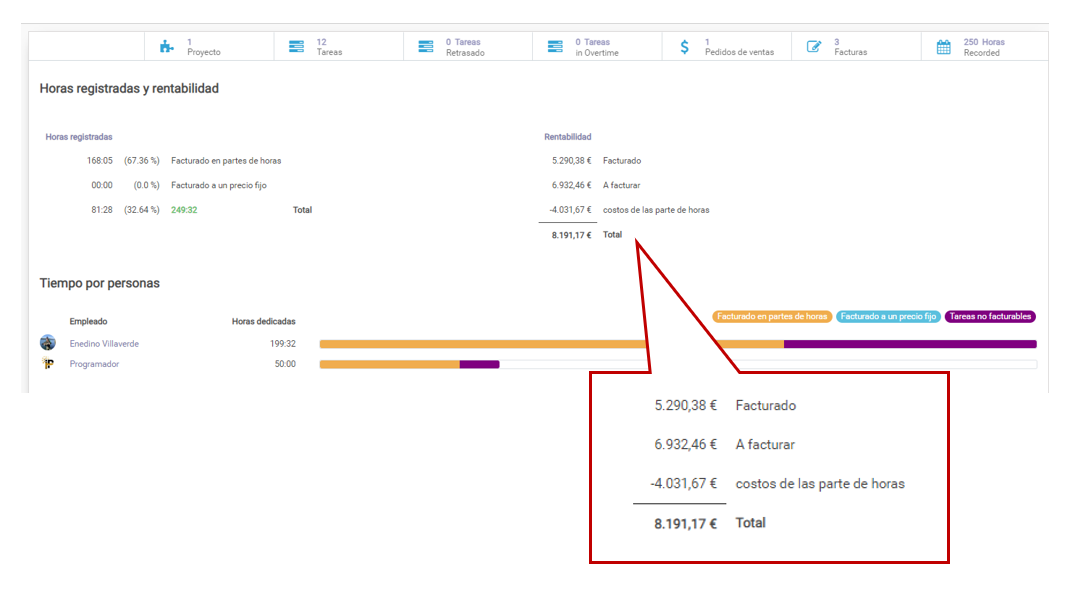Screen dimensions: 1065x590
Task: Click the puzzle piece Proyecto icon
Action: click(167, 47)
